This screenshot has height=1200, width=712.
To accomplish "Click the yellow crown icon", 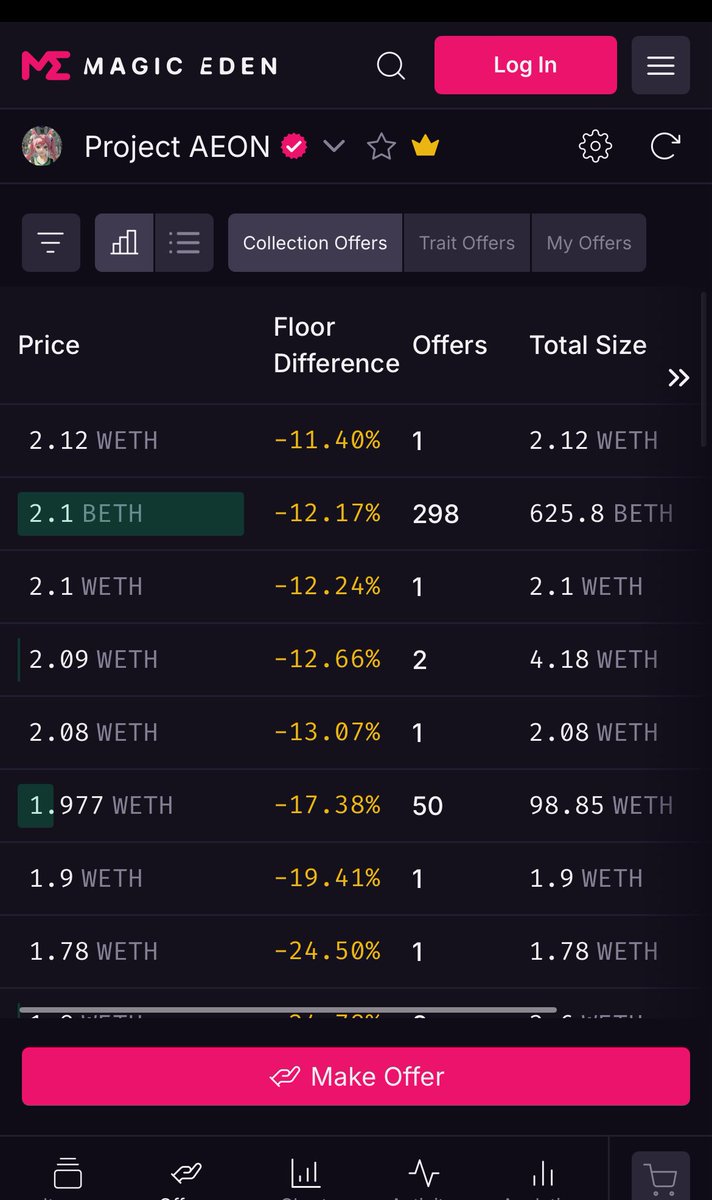I will point(425,147).
